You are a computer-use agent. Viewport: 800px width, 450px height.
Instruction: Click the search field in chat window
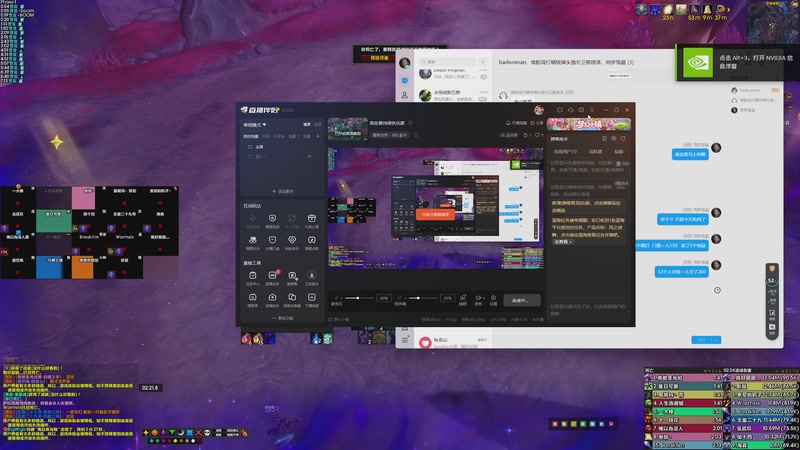[x=447, y=62]
